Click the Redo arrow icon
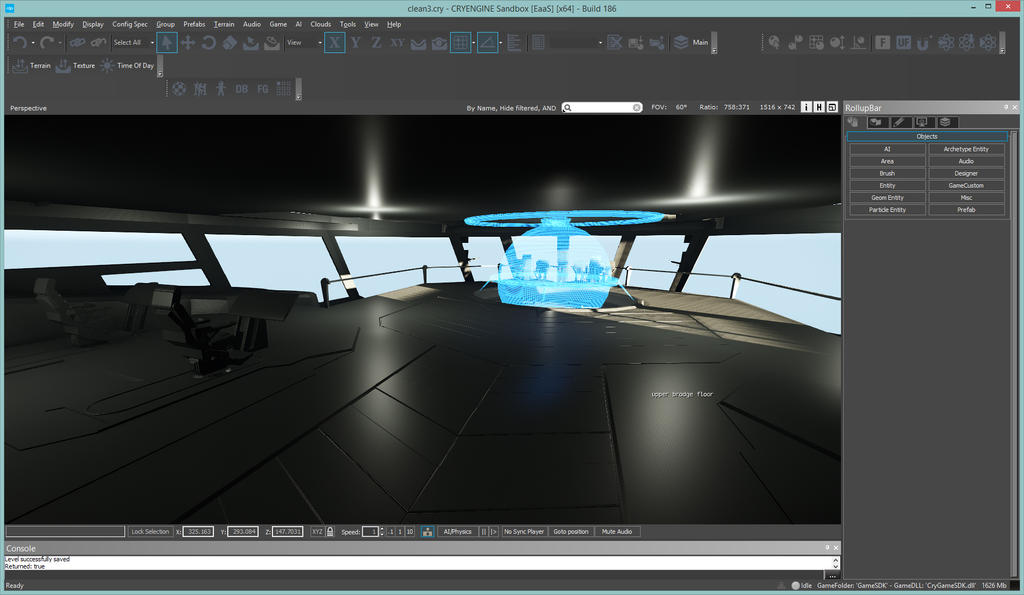 point(46,43)
